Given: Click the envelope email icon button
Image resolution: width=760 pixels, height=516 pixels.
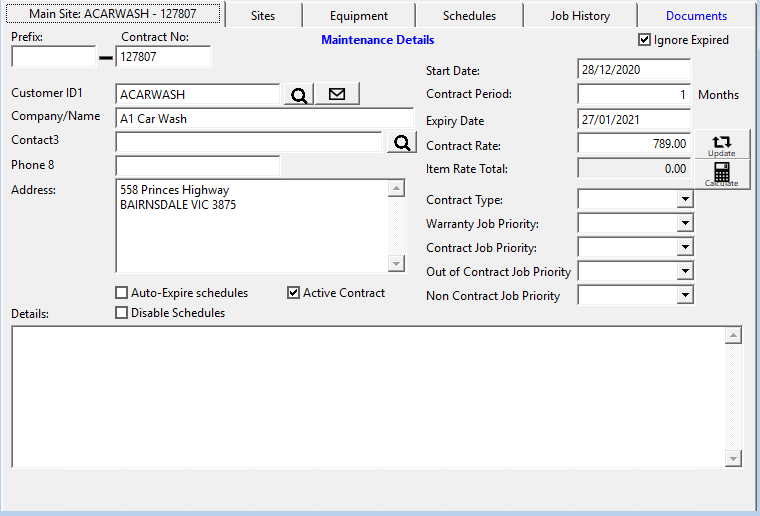Looking at the screenshot, I should coord(337,95).
